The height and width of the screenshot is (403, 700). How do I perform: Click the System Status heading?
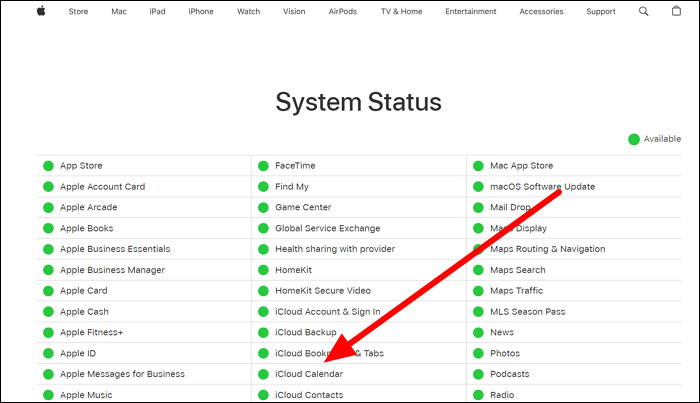click(358, 102)
